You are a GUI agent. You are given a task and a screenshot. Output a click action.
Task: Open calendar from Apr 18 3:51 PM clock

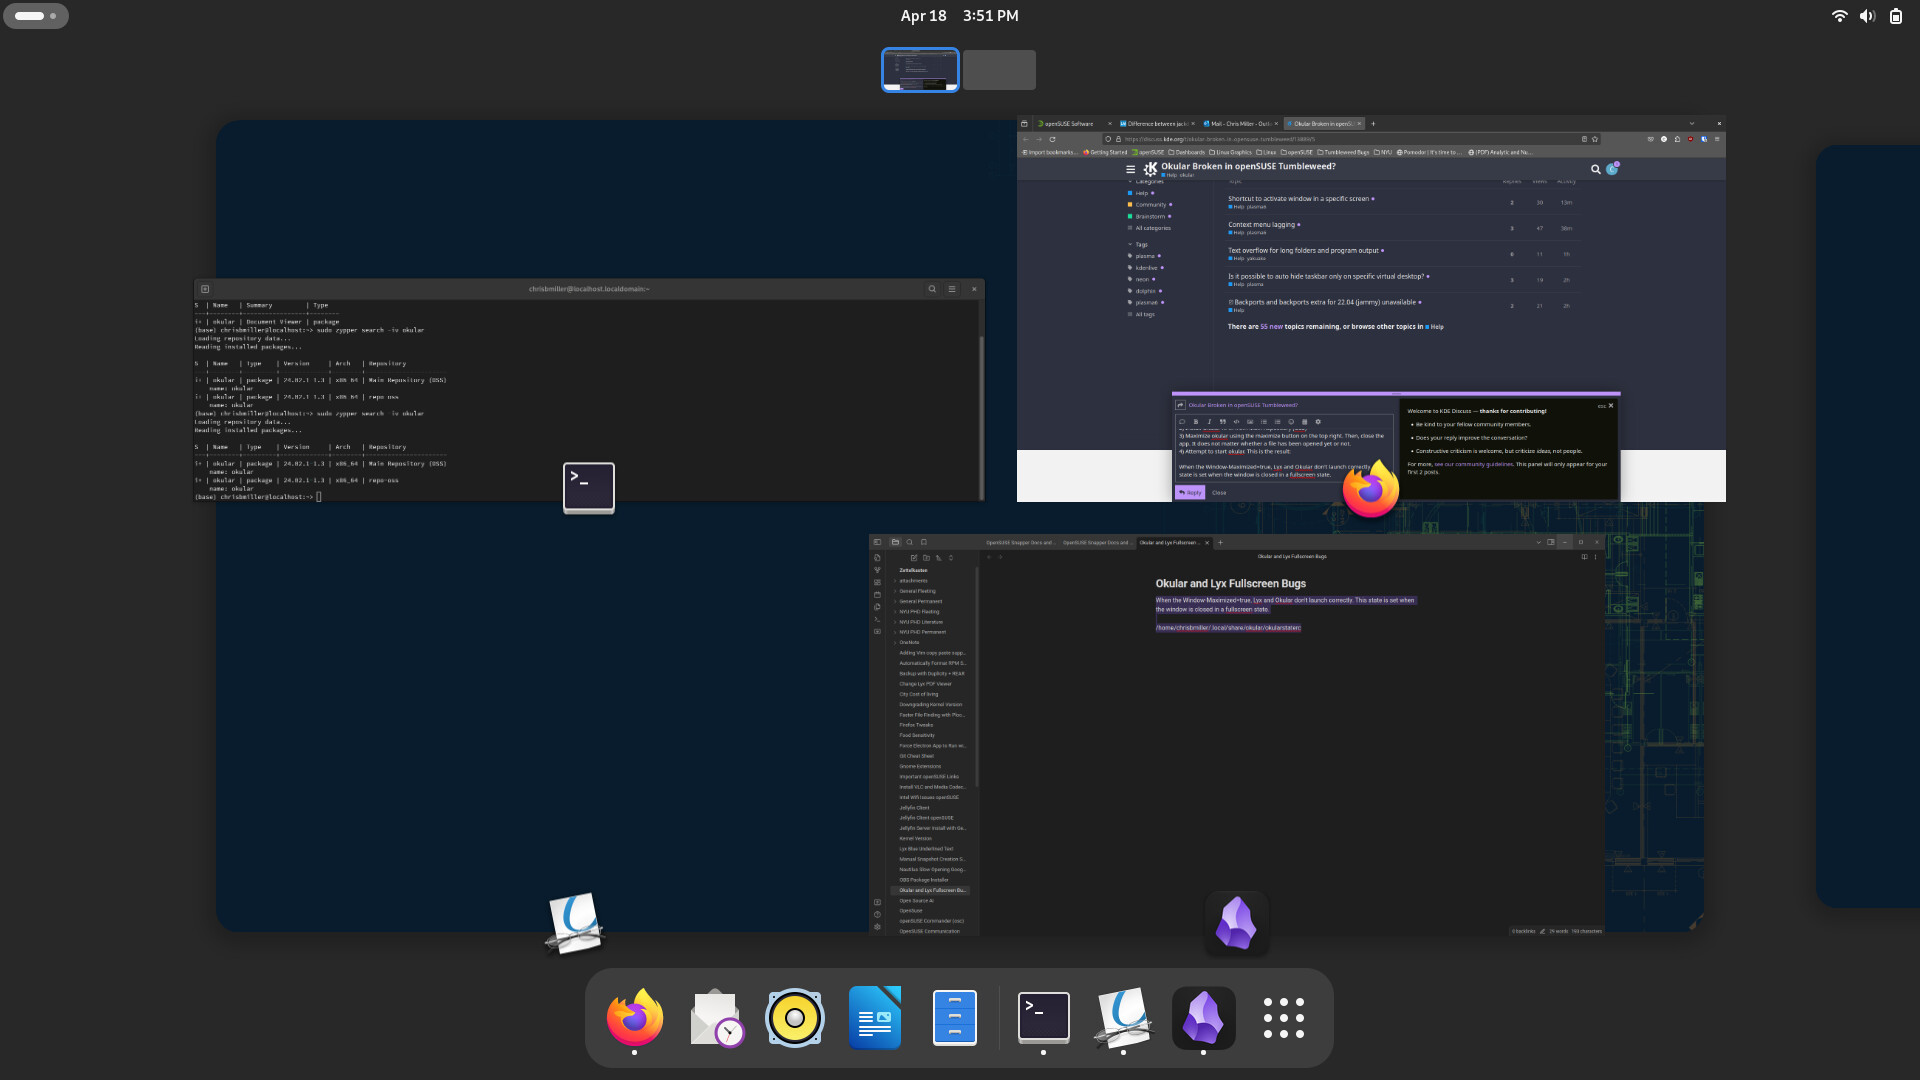(x=959, y=16)
